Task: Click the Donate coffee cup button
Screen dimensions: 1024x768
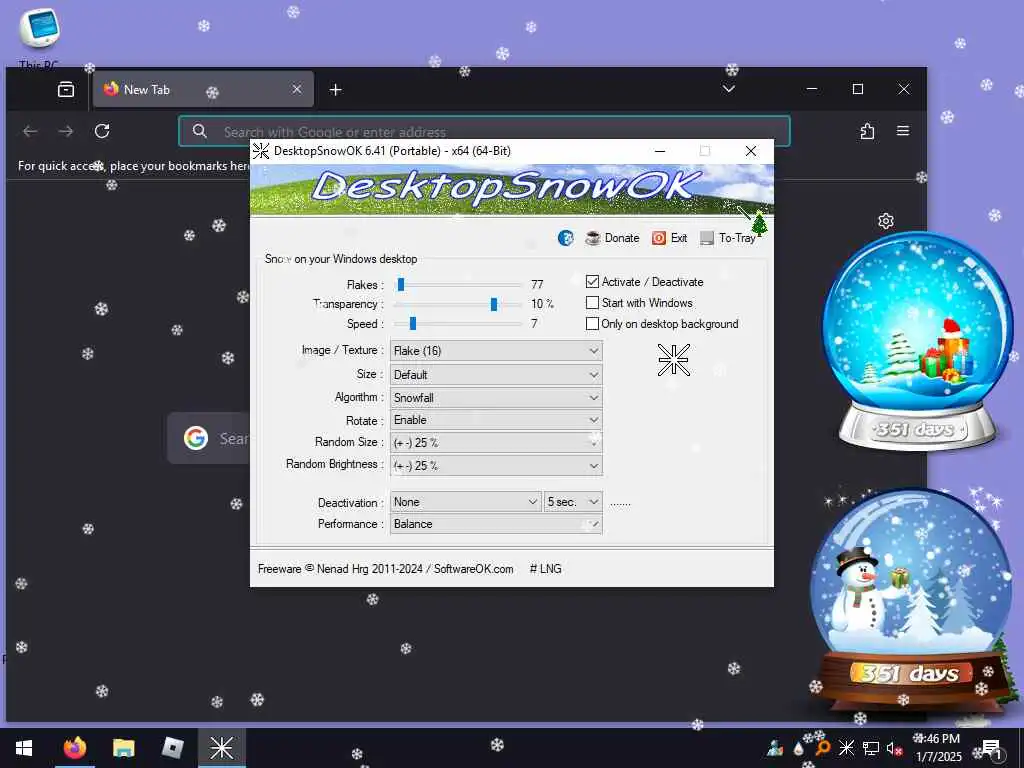Action: 613,238
